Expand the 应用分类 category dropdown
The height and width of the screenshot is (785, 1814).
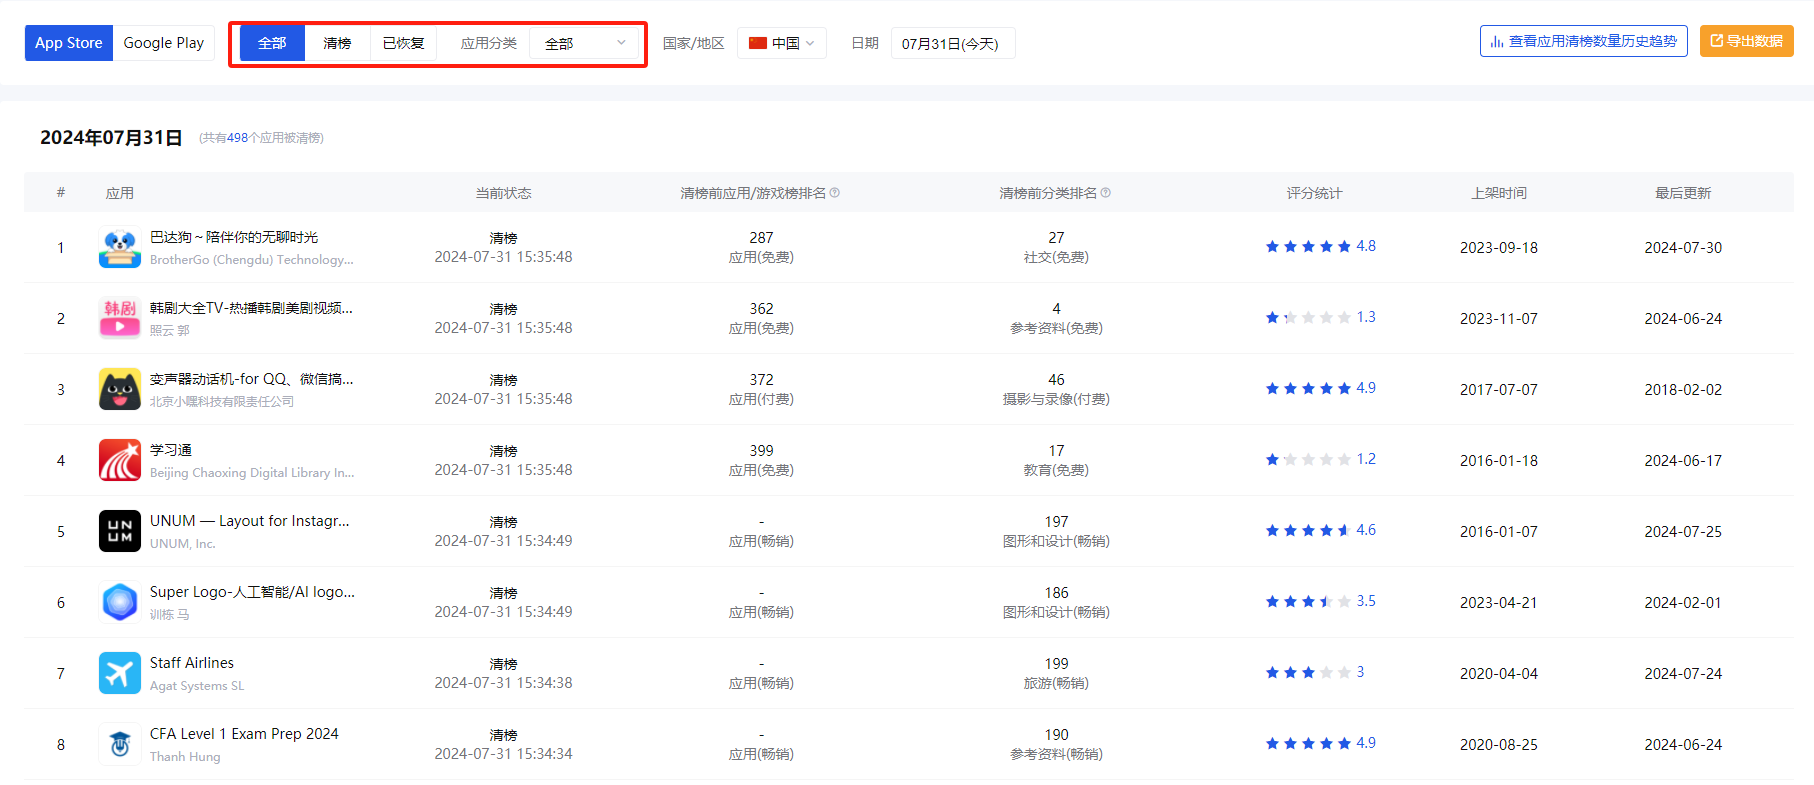tap(584, 44)
